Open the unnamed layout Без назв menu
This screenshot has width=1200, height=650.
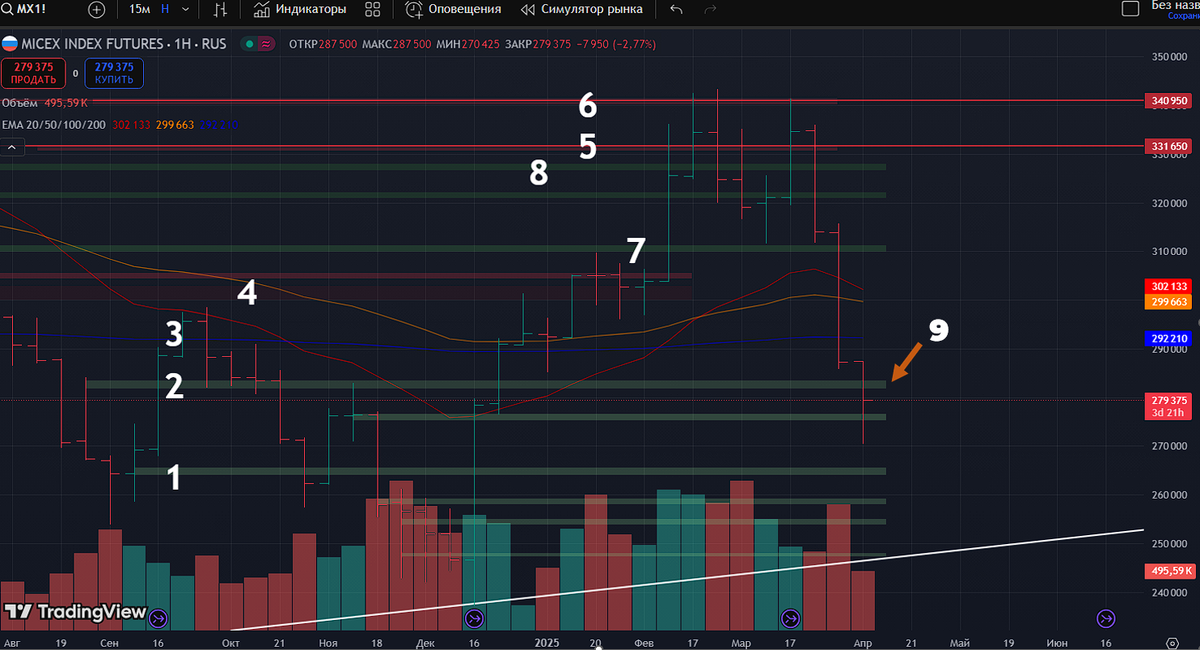point(1175,5)
